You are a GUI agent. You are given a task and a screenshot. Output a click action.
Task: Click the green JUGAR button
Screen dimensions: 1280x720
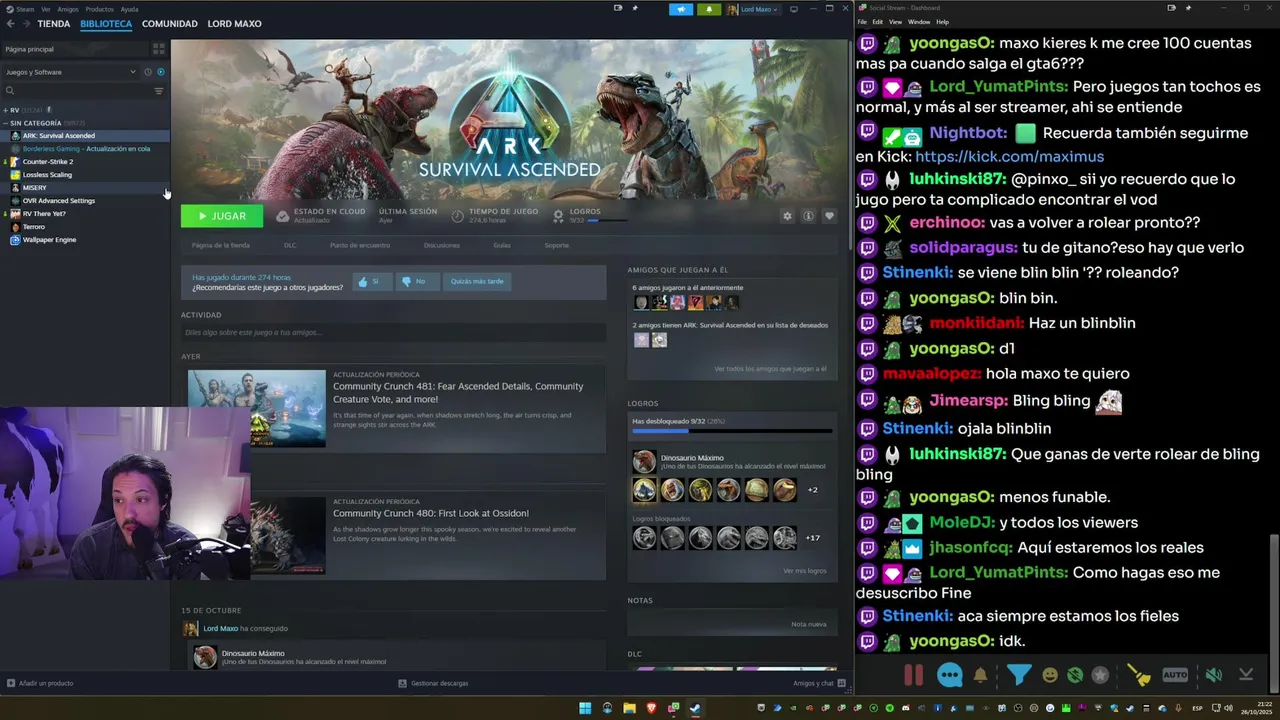click(x=222, y=216)
